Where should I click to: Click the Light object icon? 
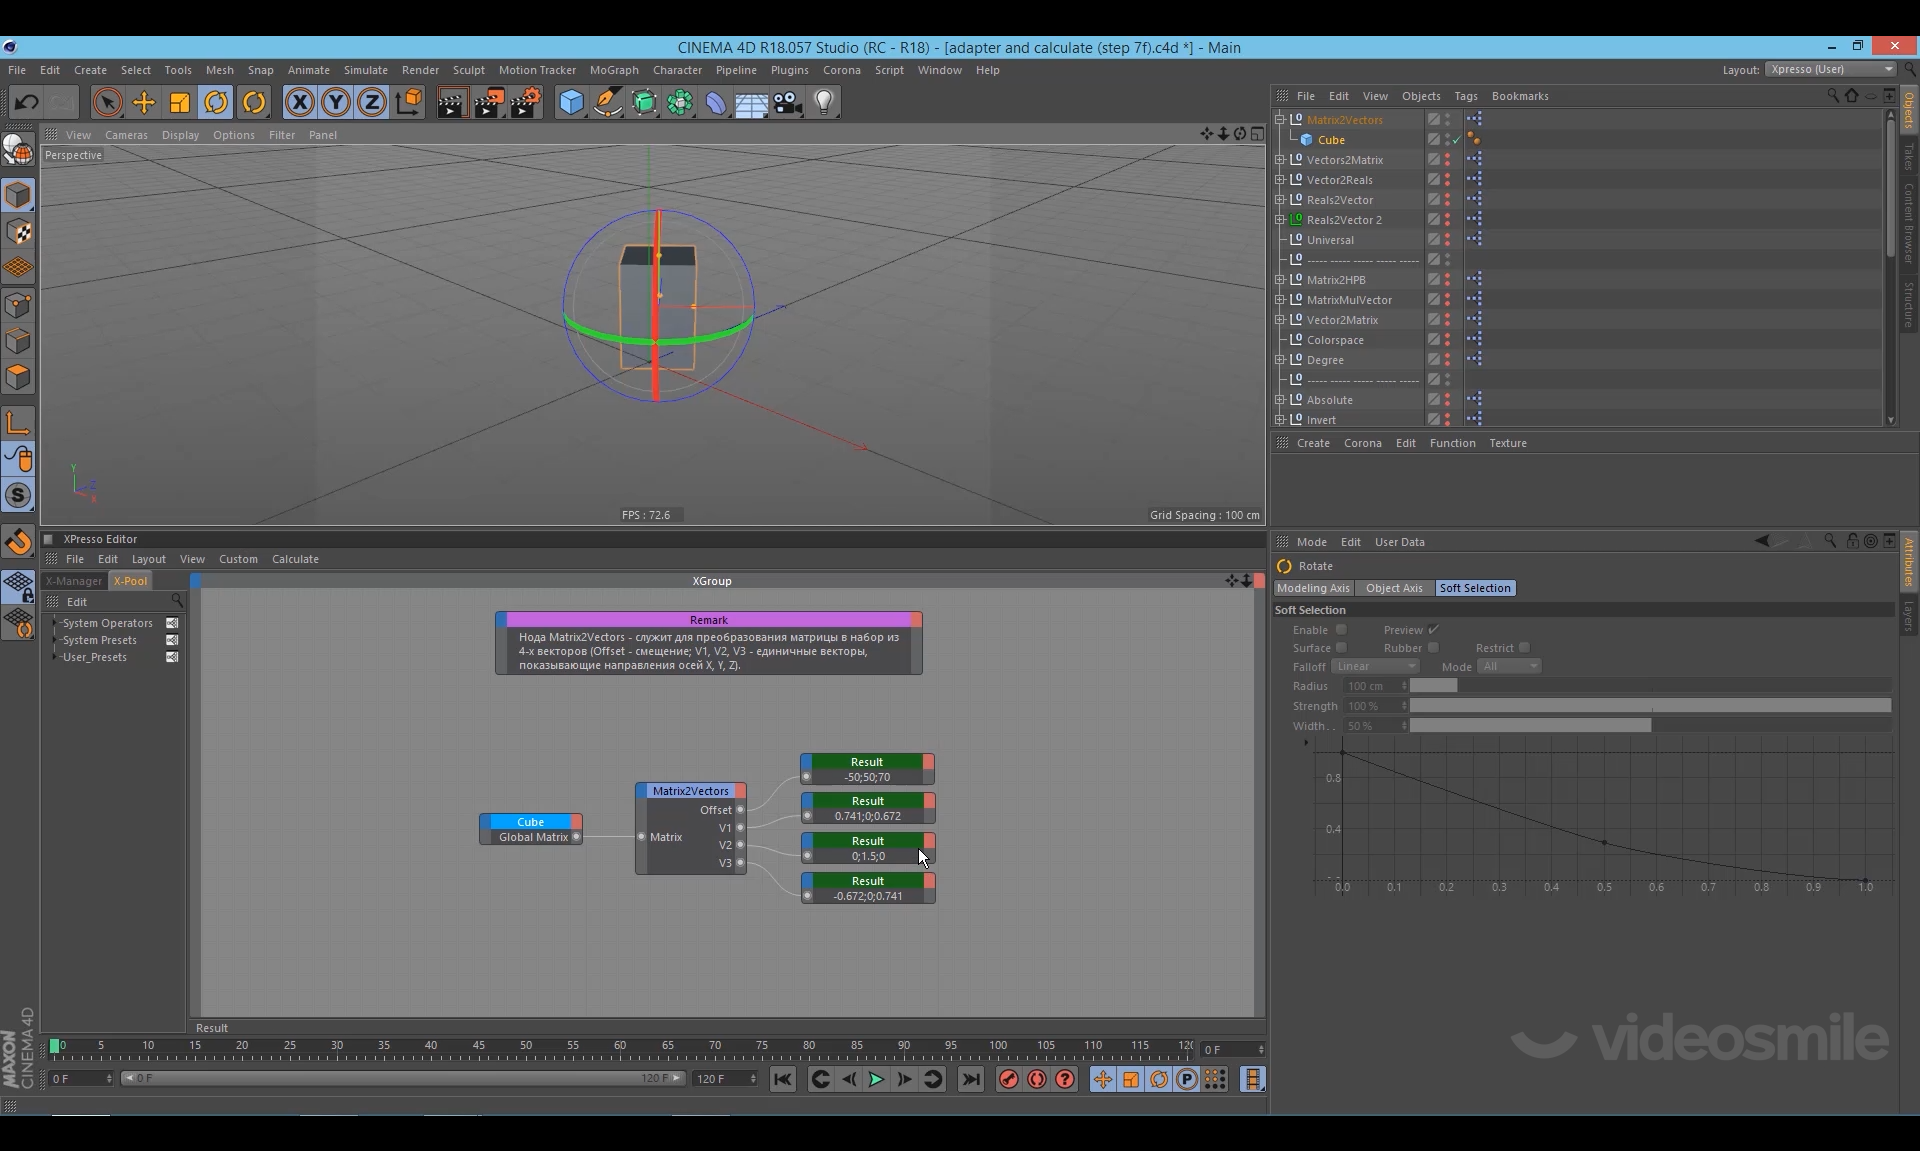click(x=824, y=102)
